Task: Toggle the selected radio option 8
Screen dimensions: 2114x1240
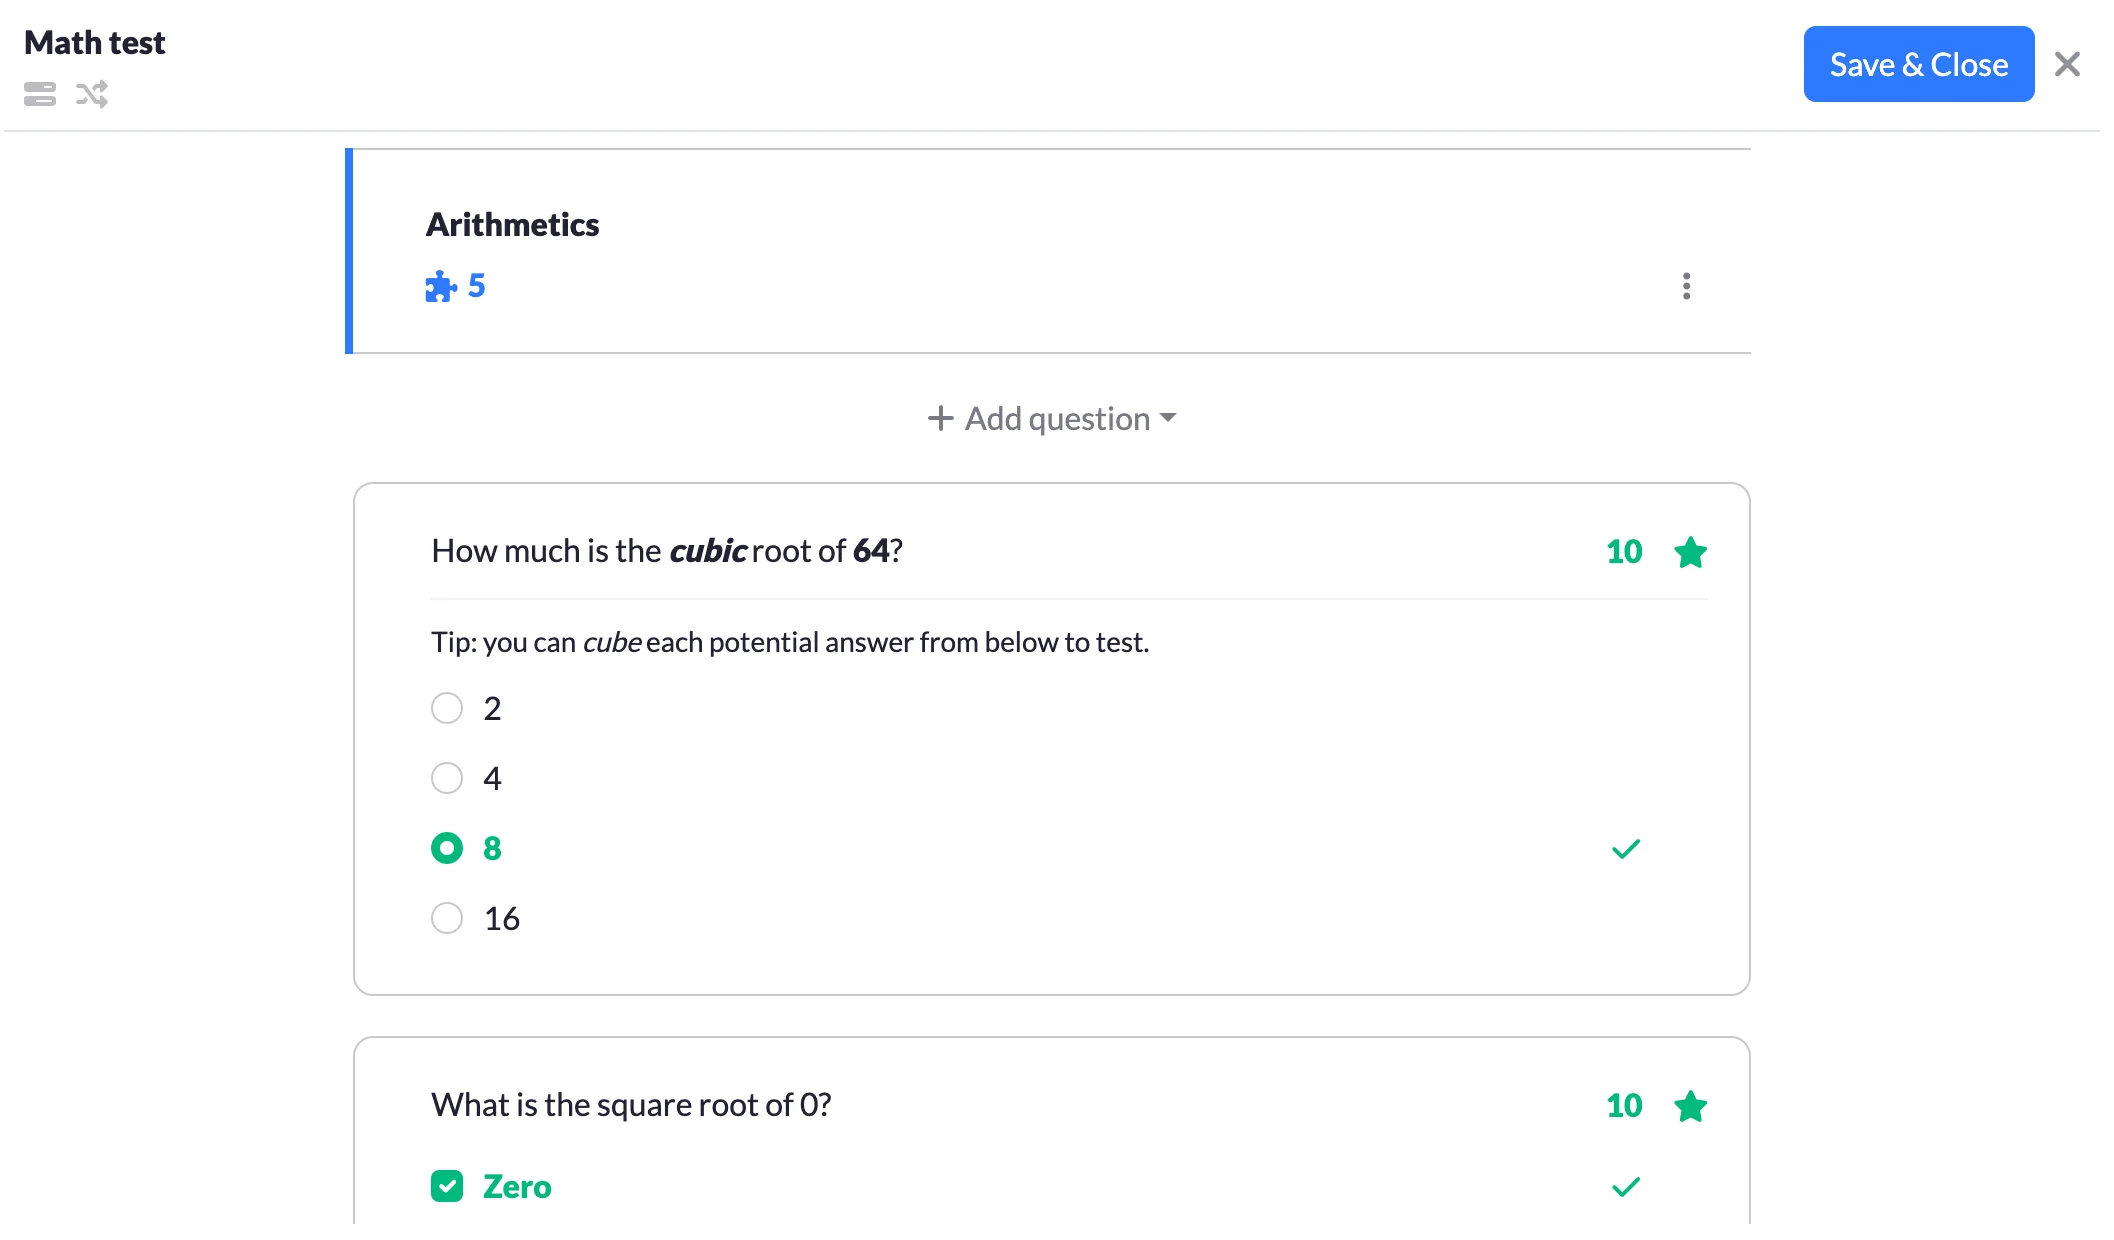Action: [447, 848]
